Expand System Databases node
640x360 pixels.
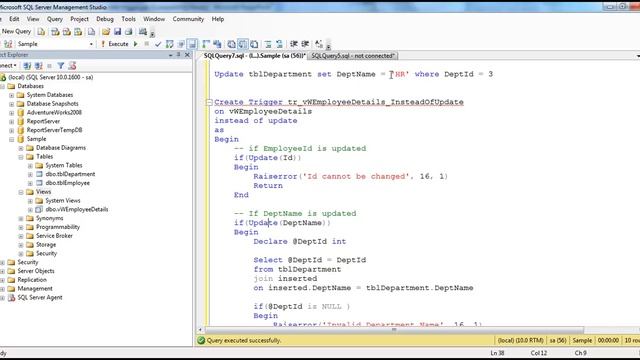pyautogui.click(x=11, y=95)
